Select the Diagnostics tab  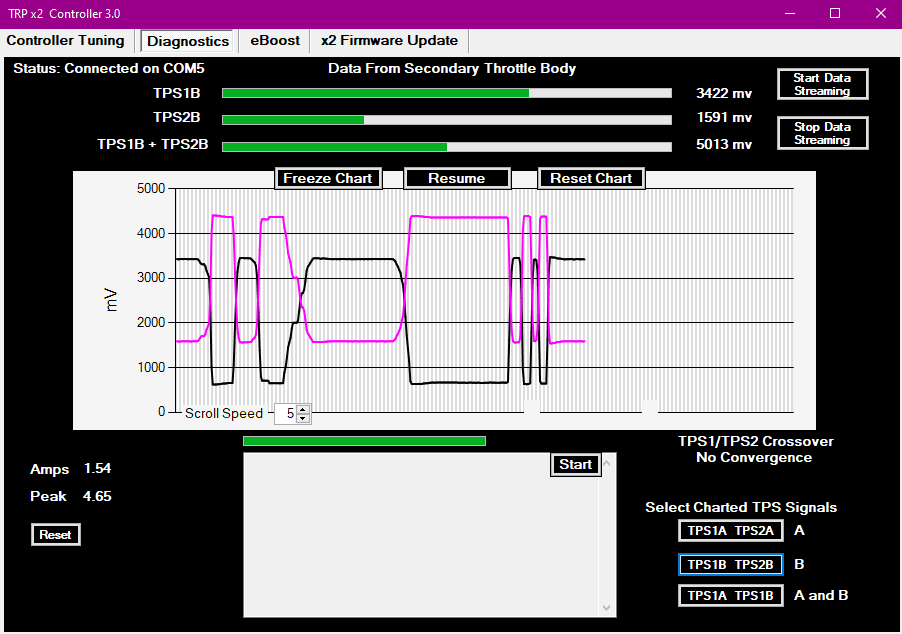pyautogui.click(x=188, y=41)
